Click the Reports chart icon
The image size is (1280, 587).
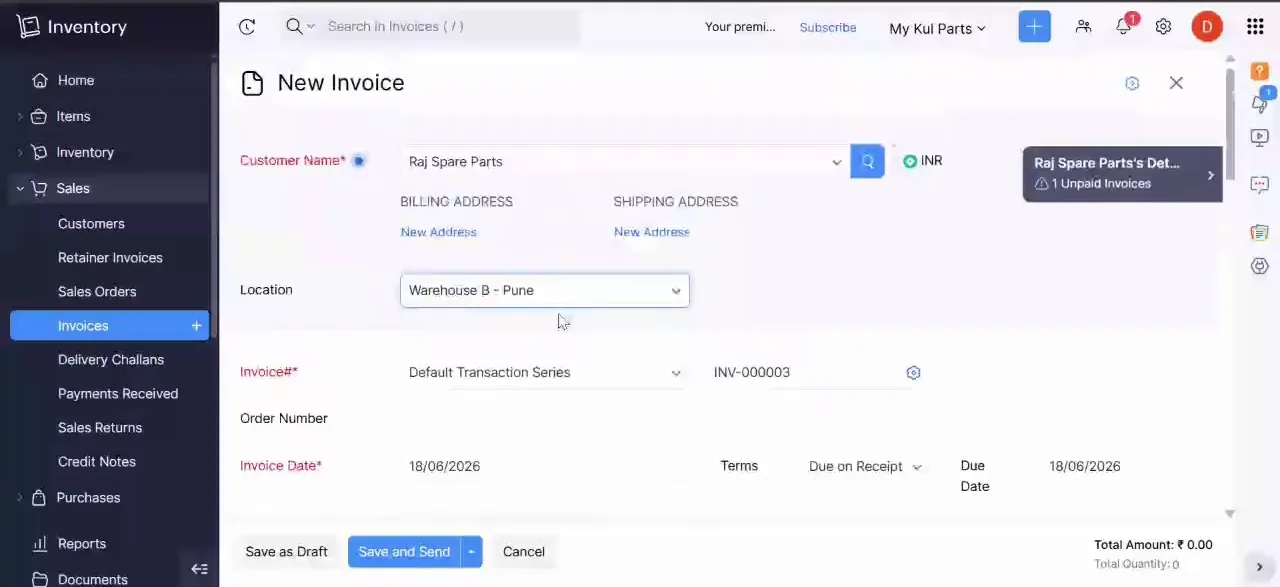pos(39,543)
